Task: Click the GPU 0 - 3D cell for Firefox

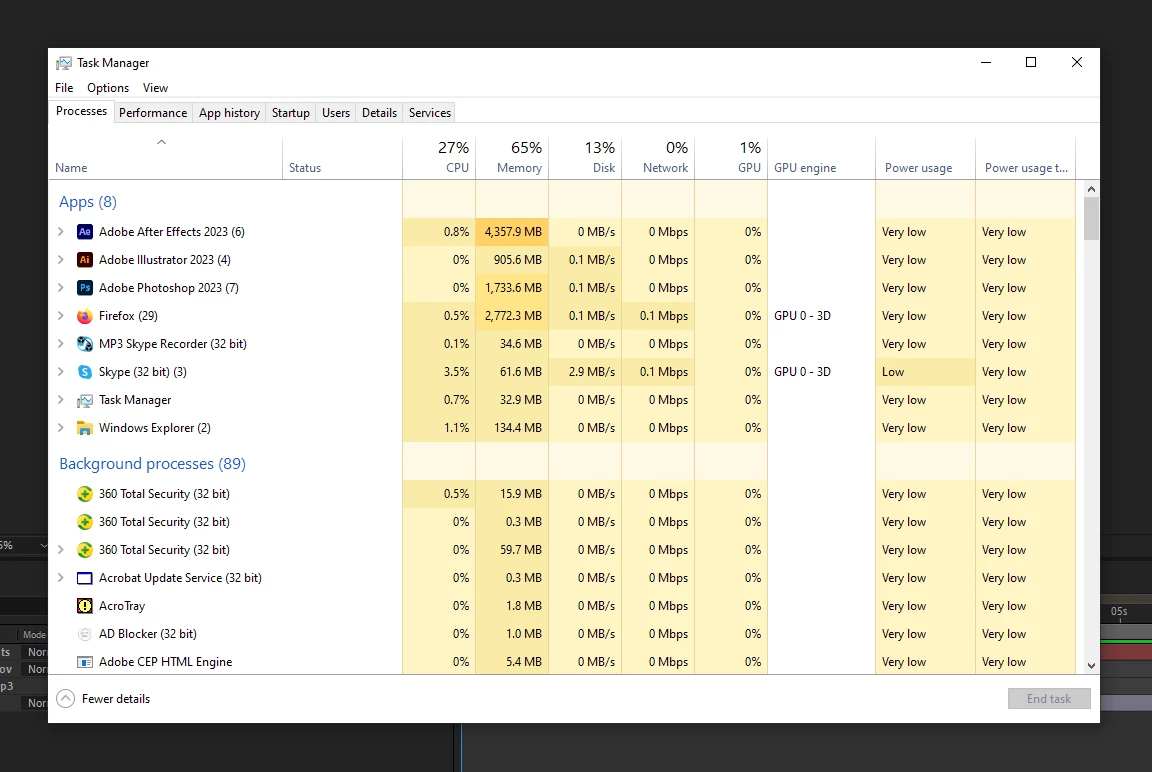Action: pos(821,316)
